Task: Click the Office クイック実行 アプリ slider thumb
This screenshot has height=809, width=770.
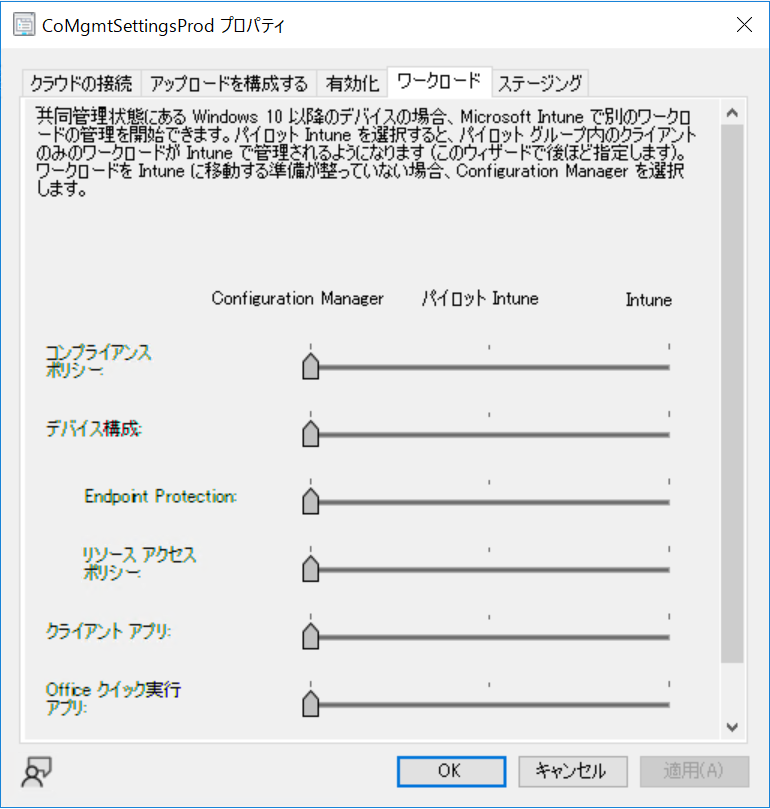Action: tap(311, 703)
